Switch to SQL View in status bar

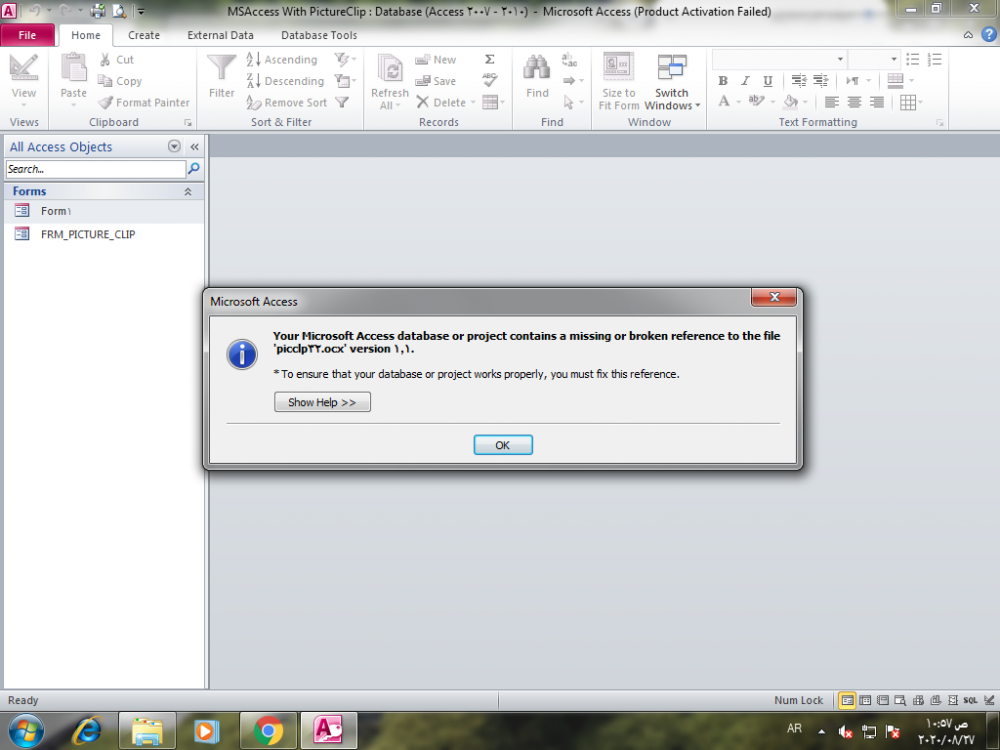971,700
